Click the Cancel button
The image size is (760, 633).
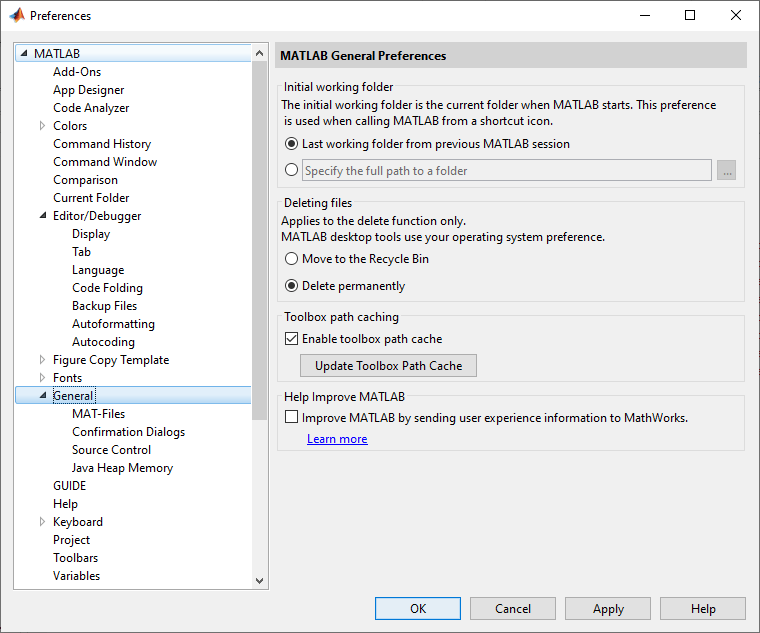click(513, 608)
